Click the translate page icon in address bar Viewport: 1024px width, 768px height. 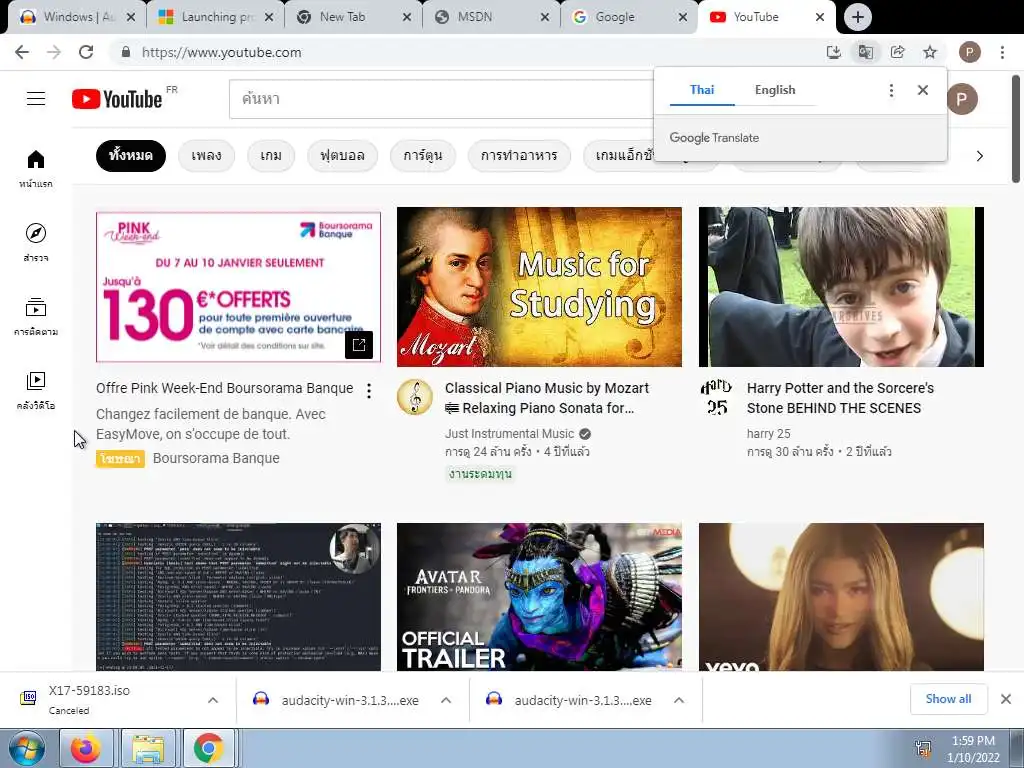865,52
